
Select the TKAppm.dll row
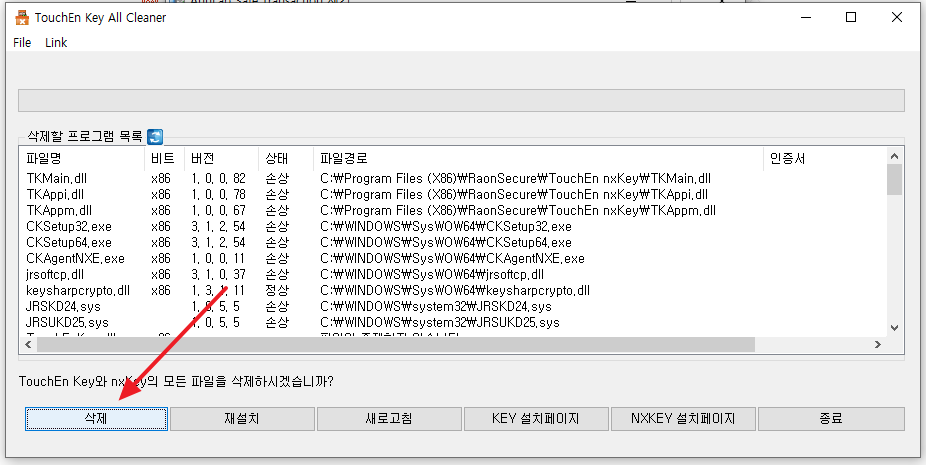point(454,210)
